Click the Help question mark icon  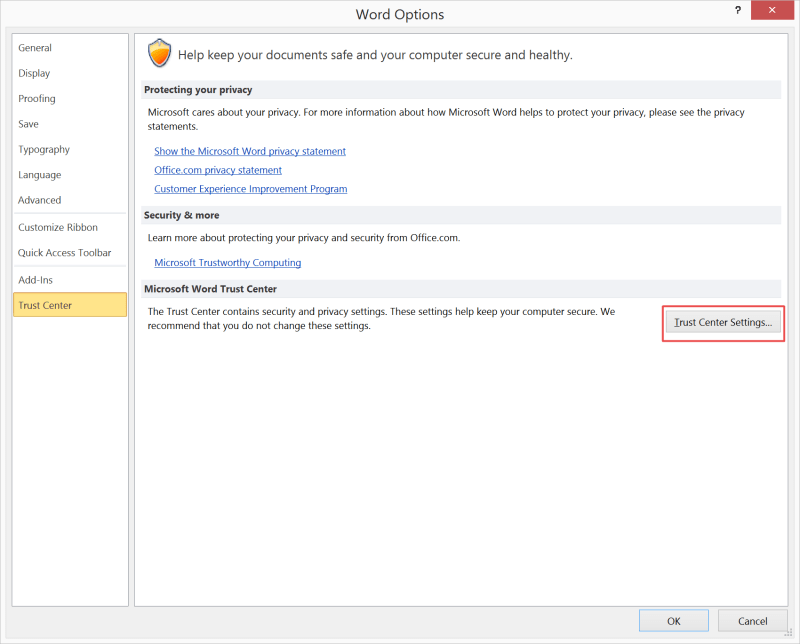coord(738,10)
